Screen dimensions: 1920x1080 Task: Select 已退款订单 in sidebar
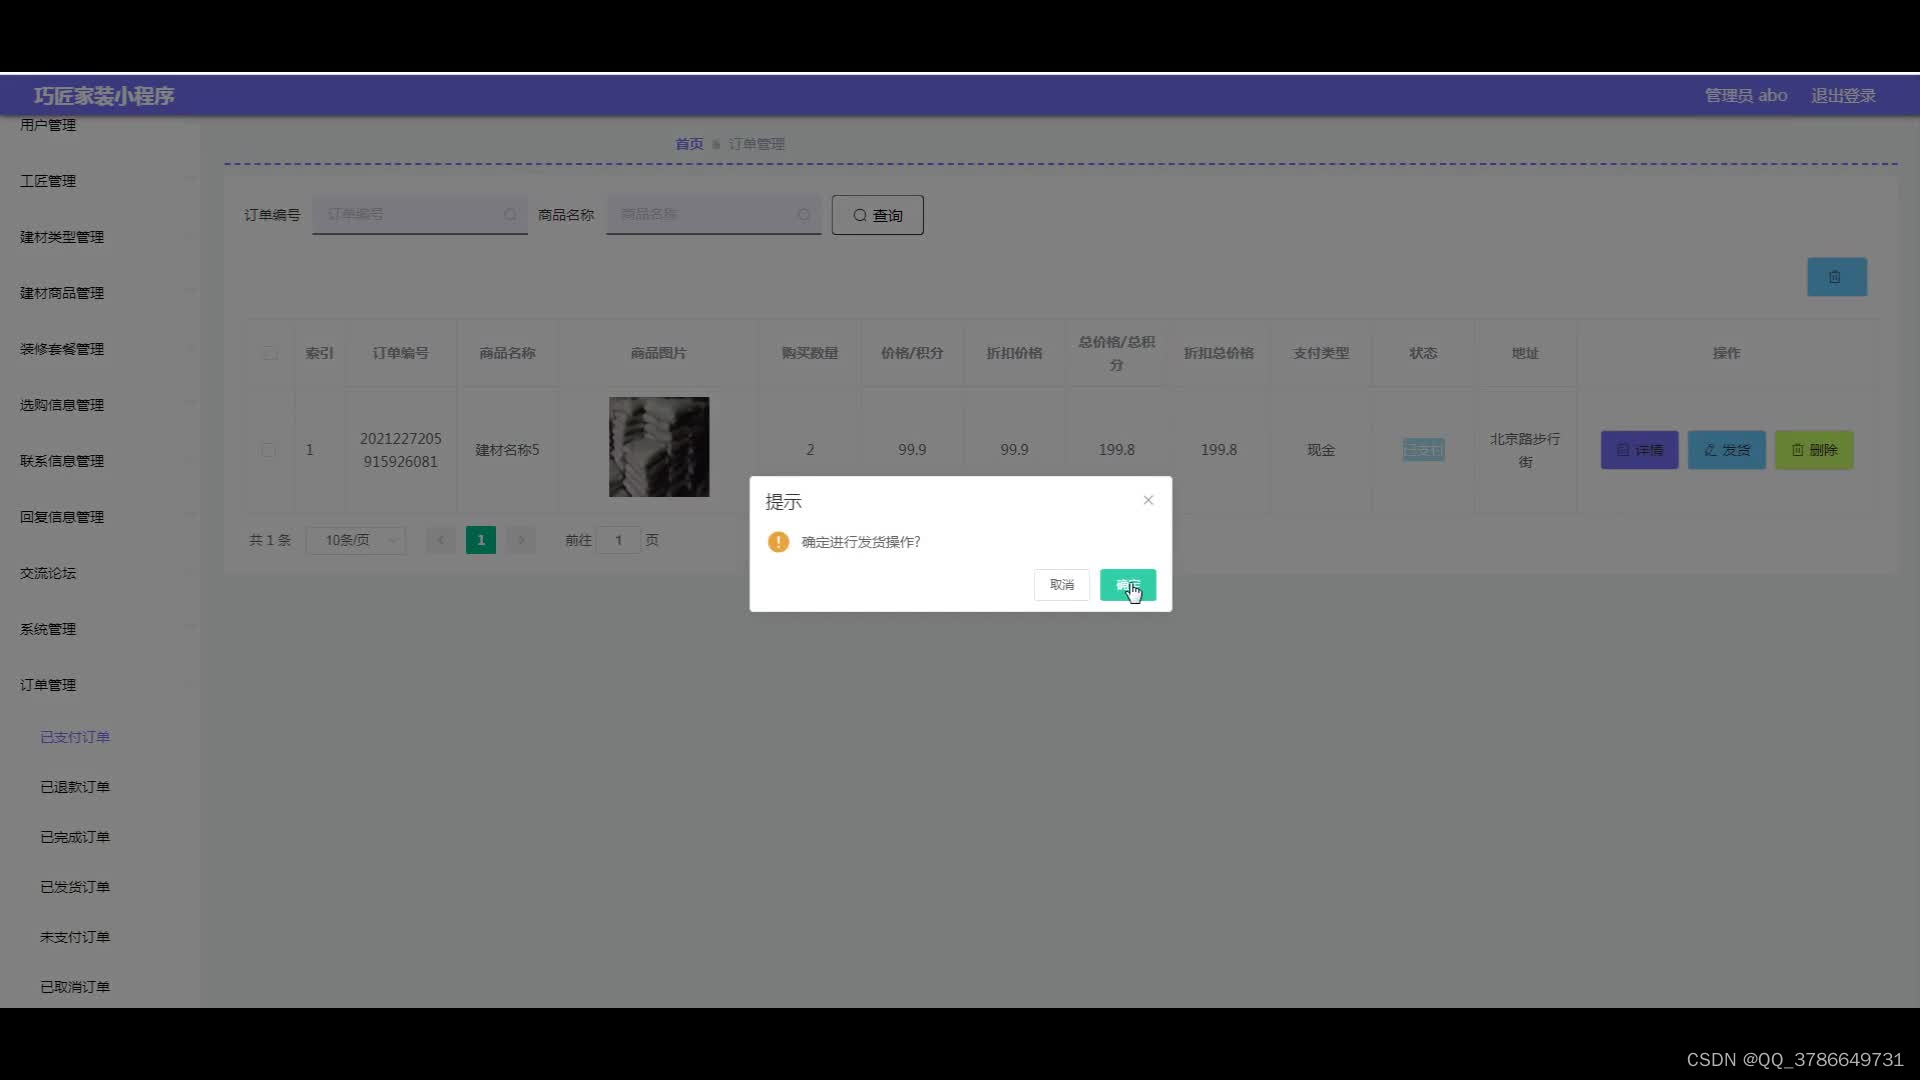click(x=75, y=787)
